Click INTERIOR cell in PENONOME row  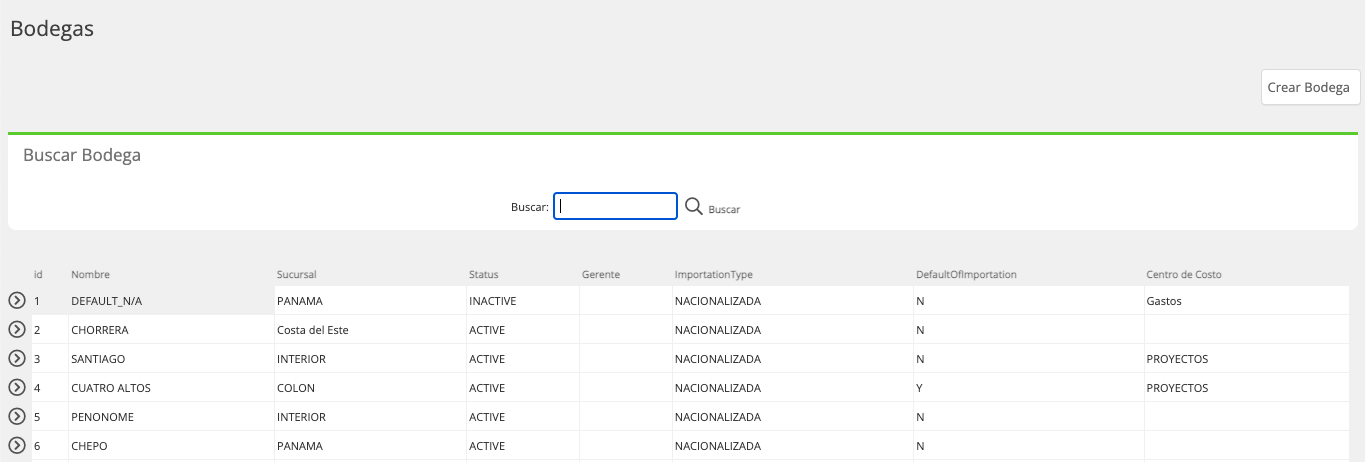tap(369, 417)
